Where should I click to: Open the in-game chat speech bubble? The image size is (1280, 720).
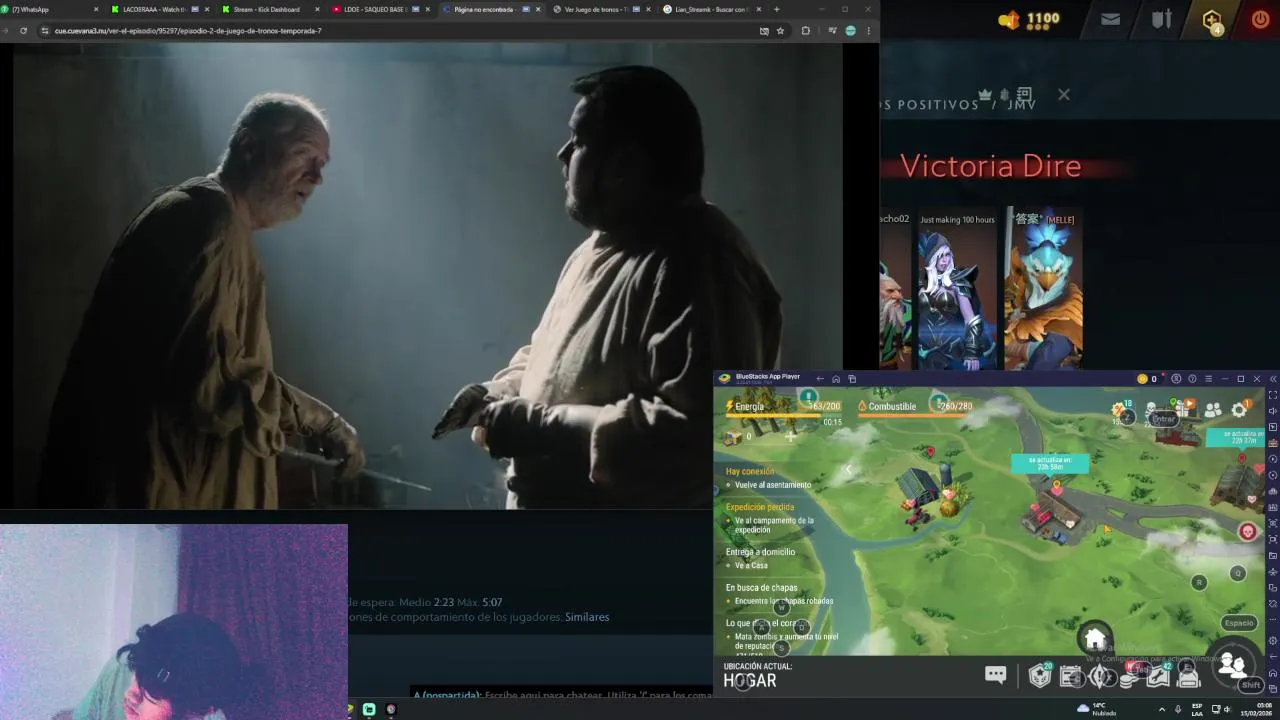point(995,675)
